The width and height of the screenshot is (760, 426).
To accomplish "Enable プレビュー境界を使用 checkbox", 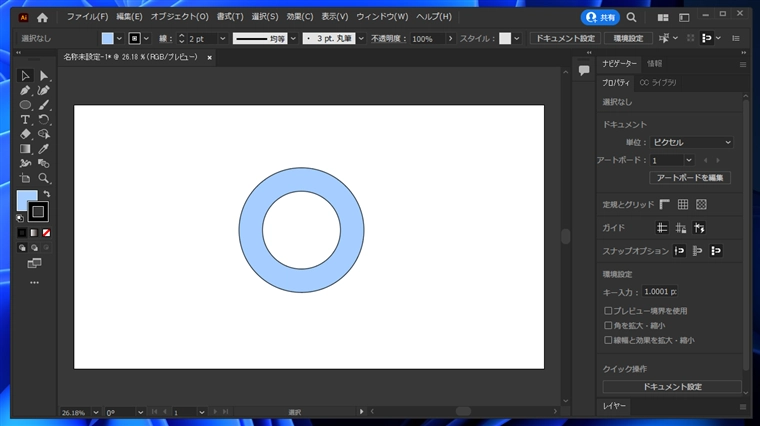I will pos(608,311).
